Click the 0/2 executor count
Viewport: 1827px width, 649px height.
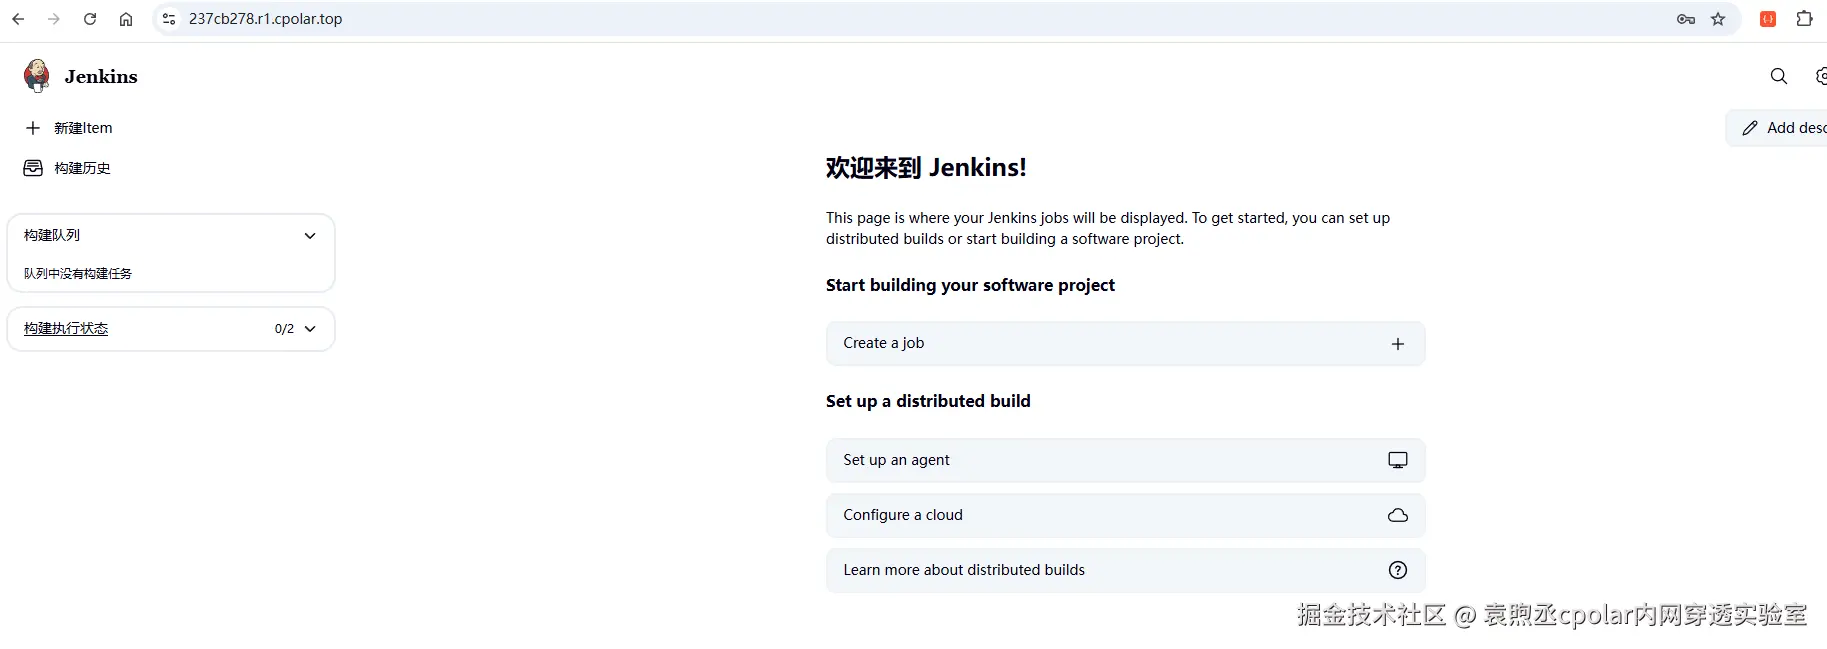click(284, 329)
